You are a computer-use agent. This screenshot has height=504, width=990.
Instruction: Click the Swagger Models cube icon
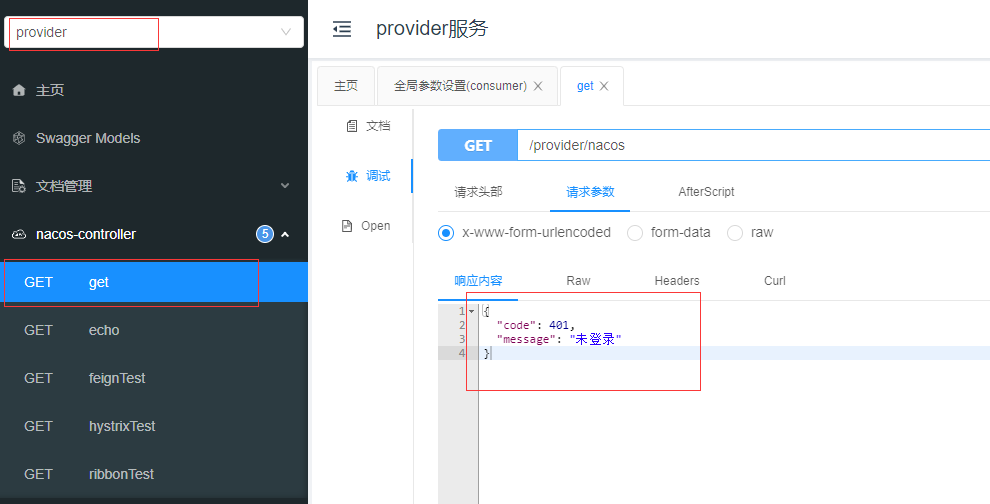tap(19, 138)
